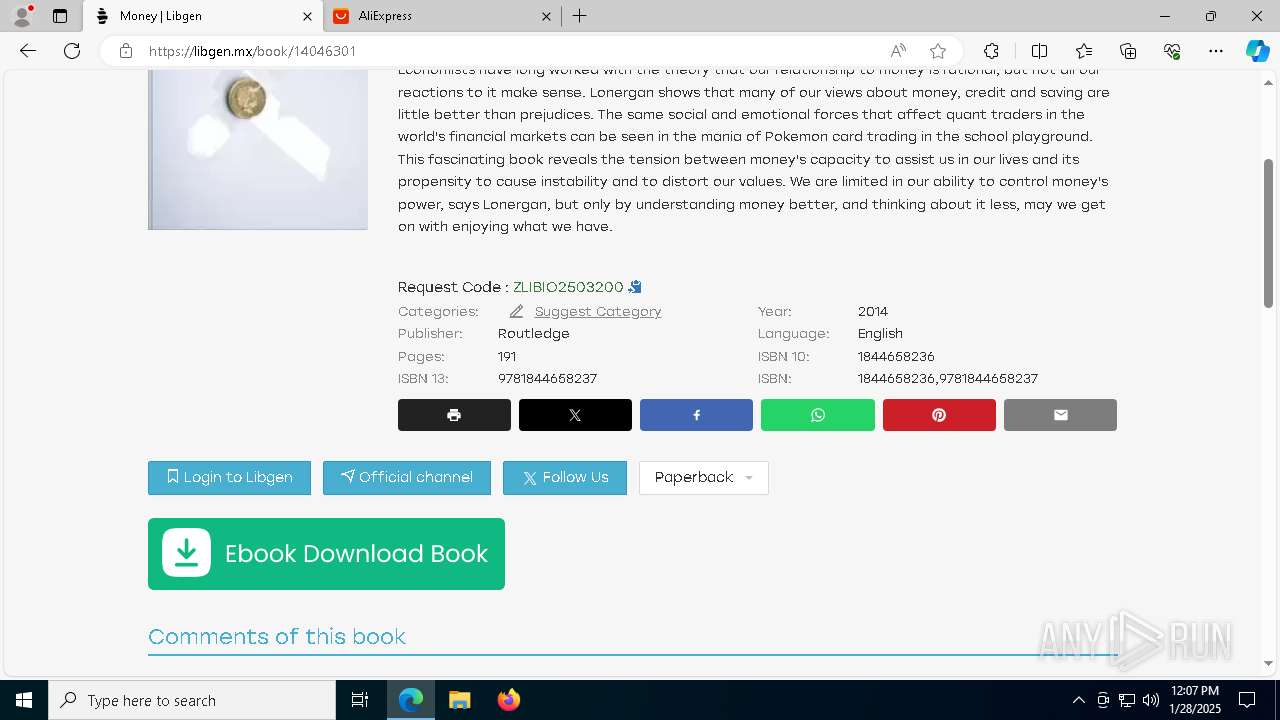Click the book cover thumbnail
This screenshot has width=1280, height=720.
258,150
